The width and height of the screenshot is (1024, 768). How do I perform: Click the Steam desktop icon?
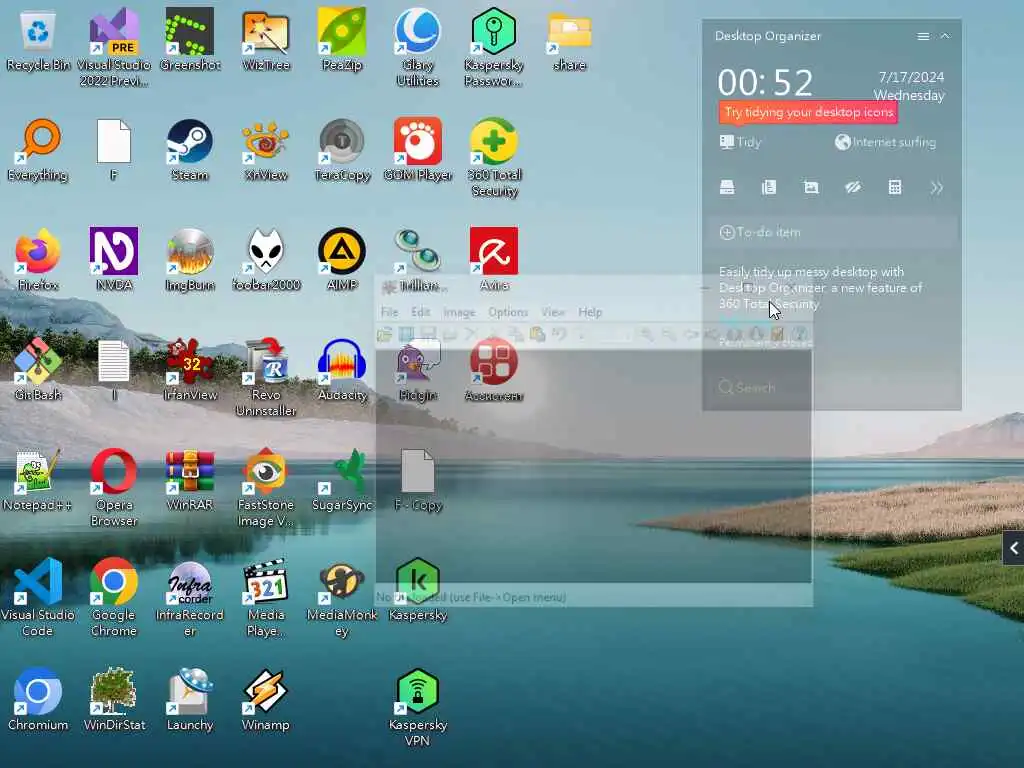coord(189,150)
